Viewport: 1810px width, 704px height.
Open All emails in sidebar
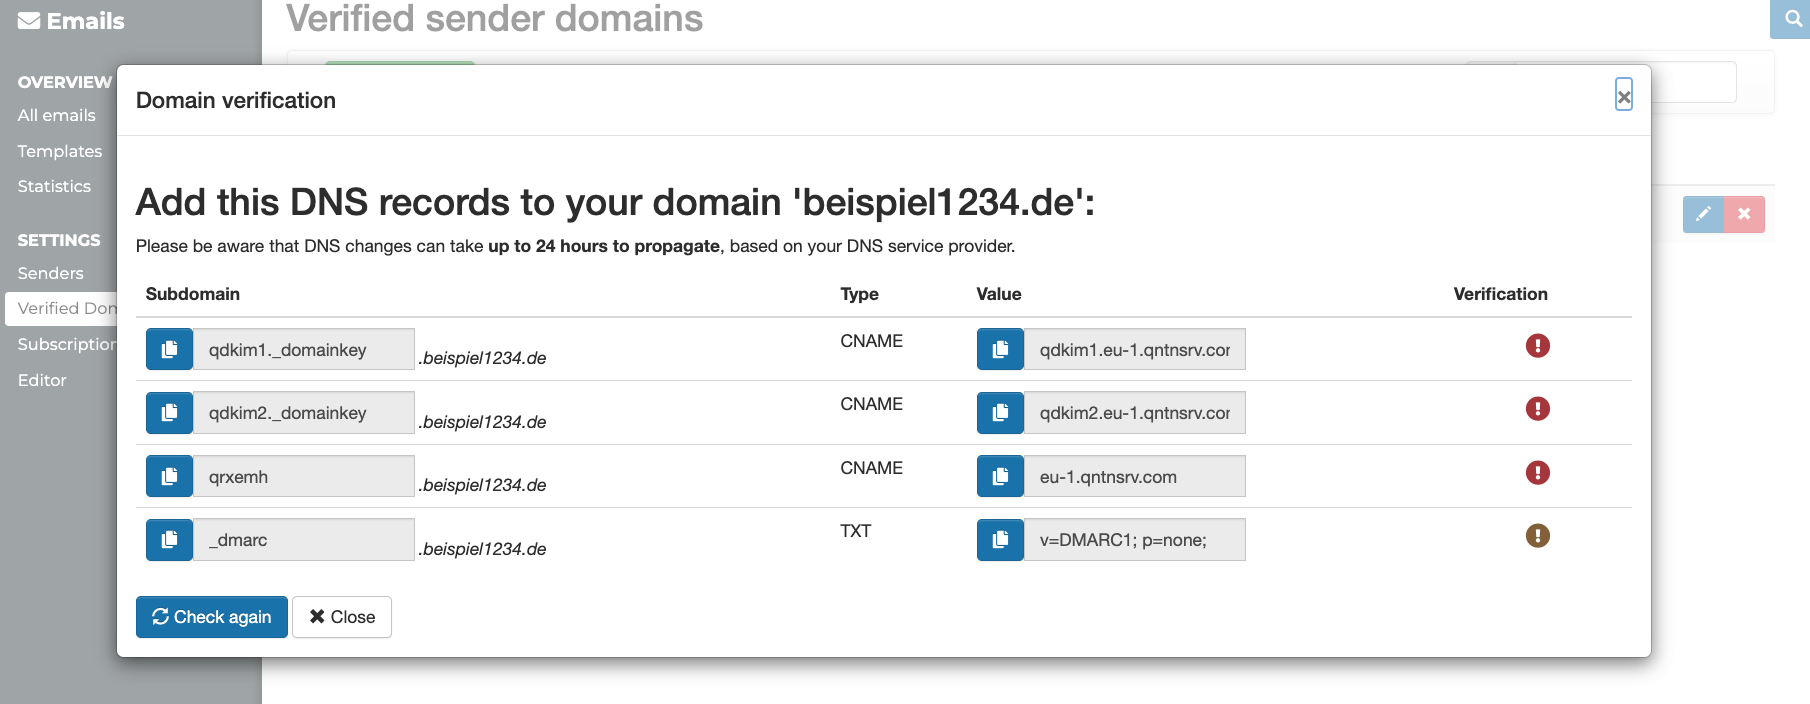point(57,115)
